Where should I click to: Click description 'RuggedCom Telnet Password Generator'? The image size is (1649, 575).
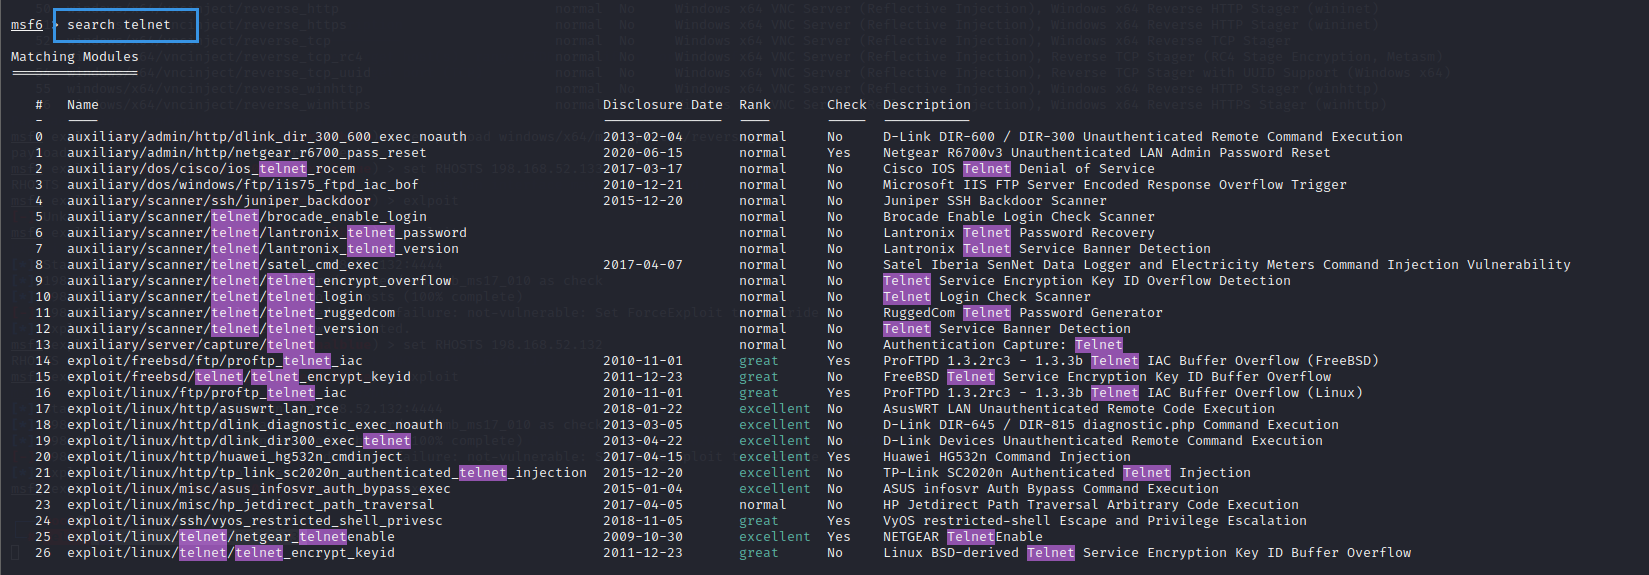click(1023, 313)
